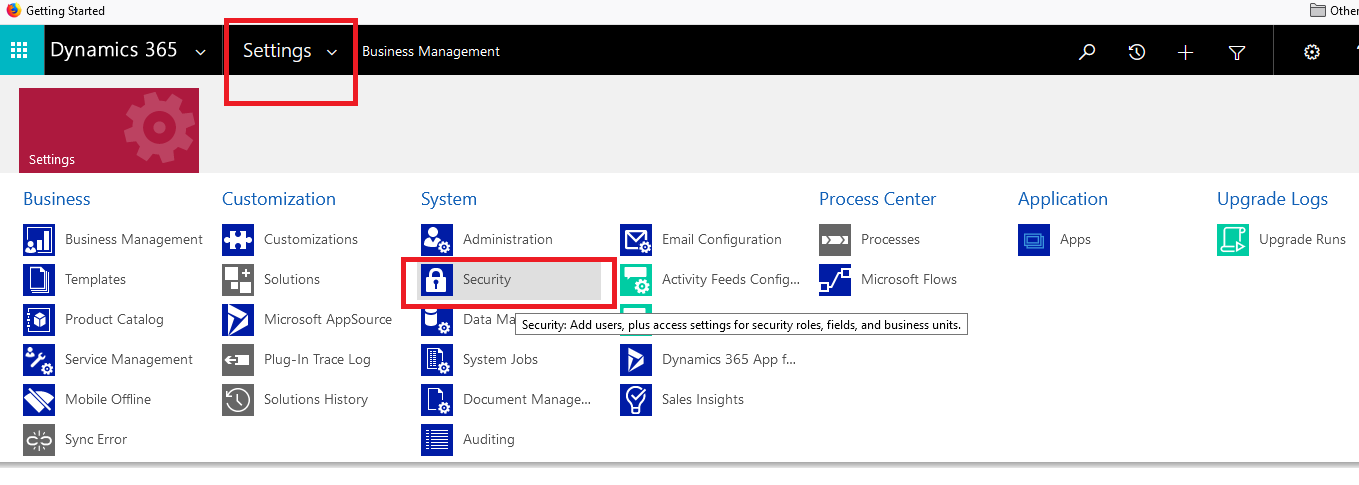Click the Dynamics 365 App icon

[x=636, y=360]
